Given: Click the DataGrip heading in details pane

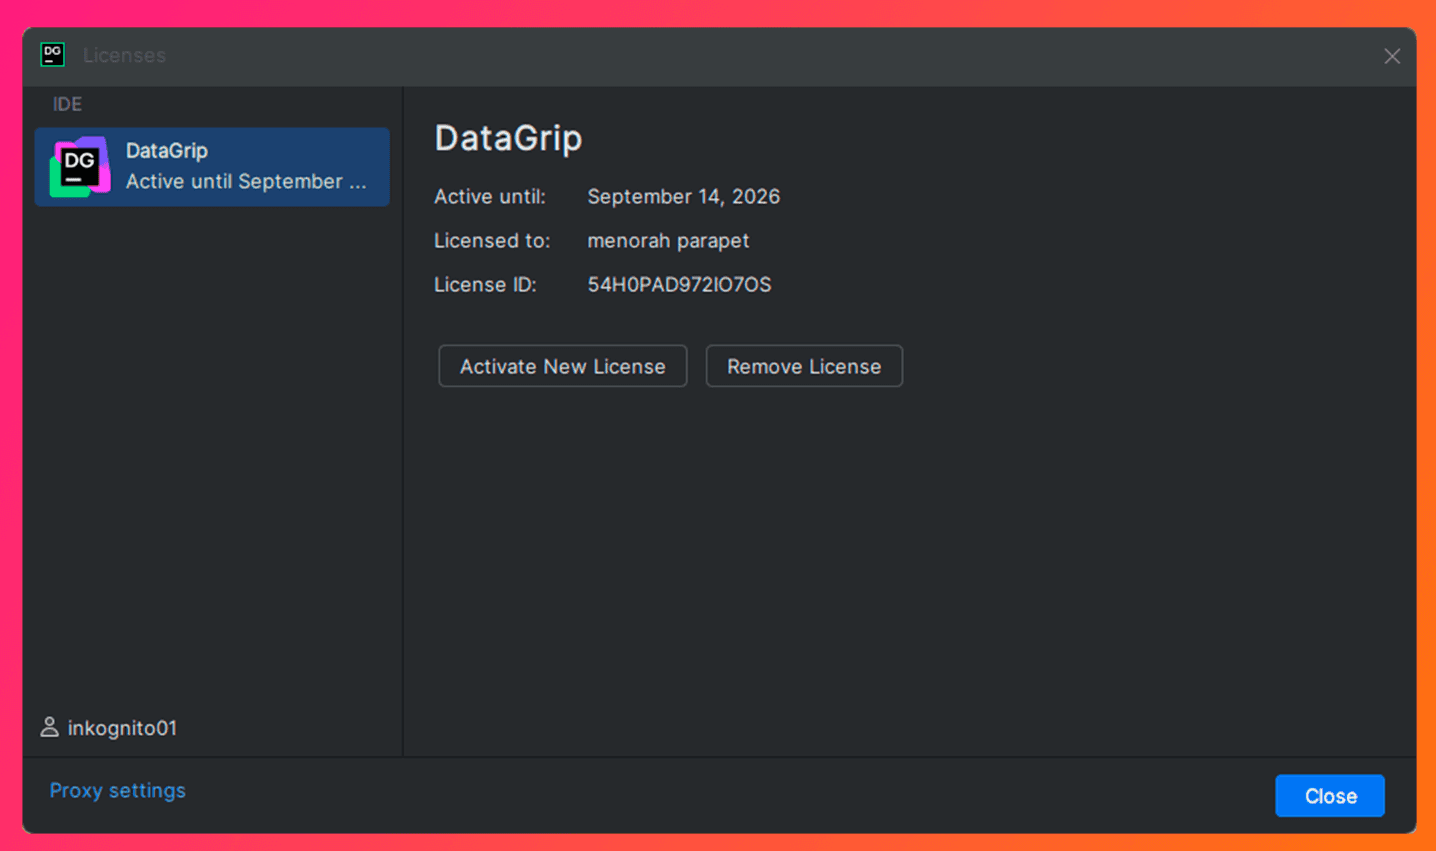Looking at the screenshot, I should [508, 138].
